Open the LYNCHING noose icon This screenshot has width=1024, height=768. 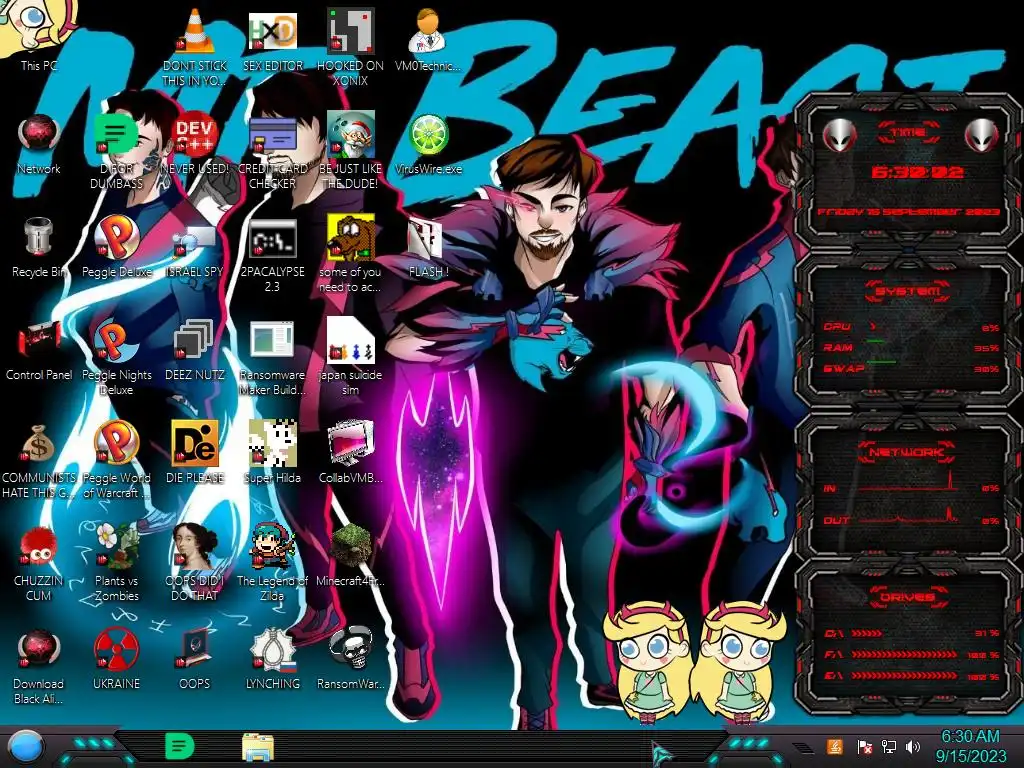tap(273, 649)
